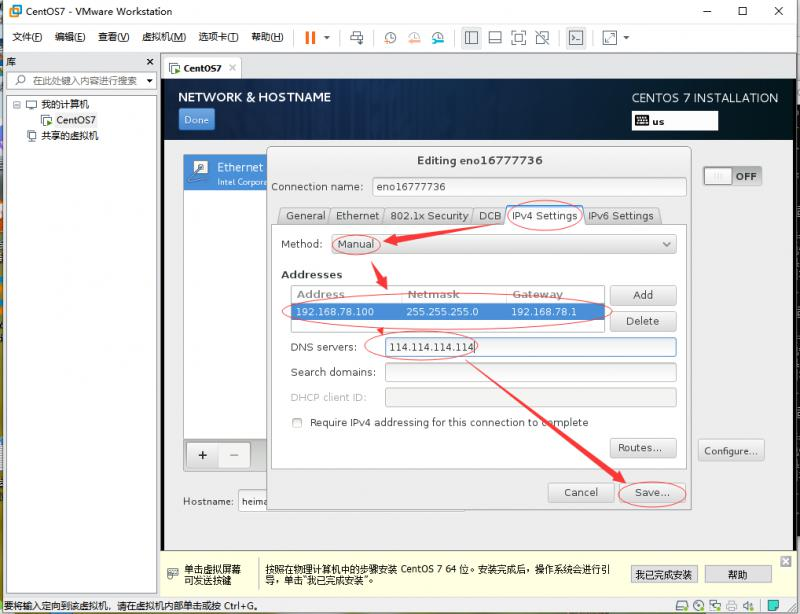Select gateway cell 192.168.78.1
Screen dimensions: 800x614
coord(544,312)
